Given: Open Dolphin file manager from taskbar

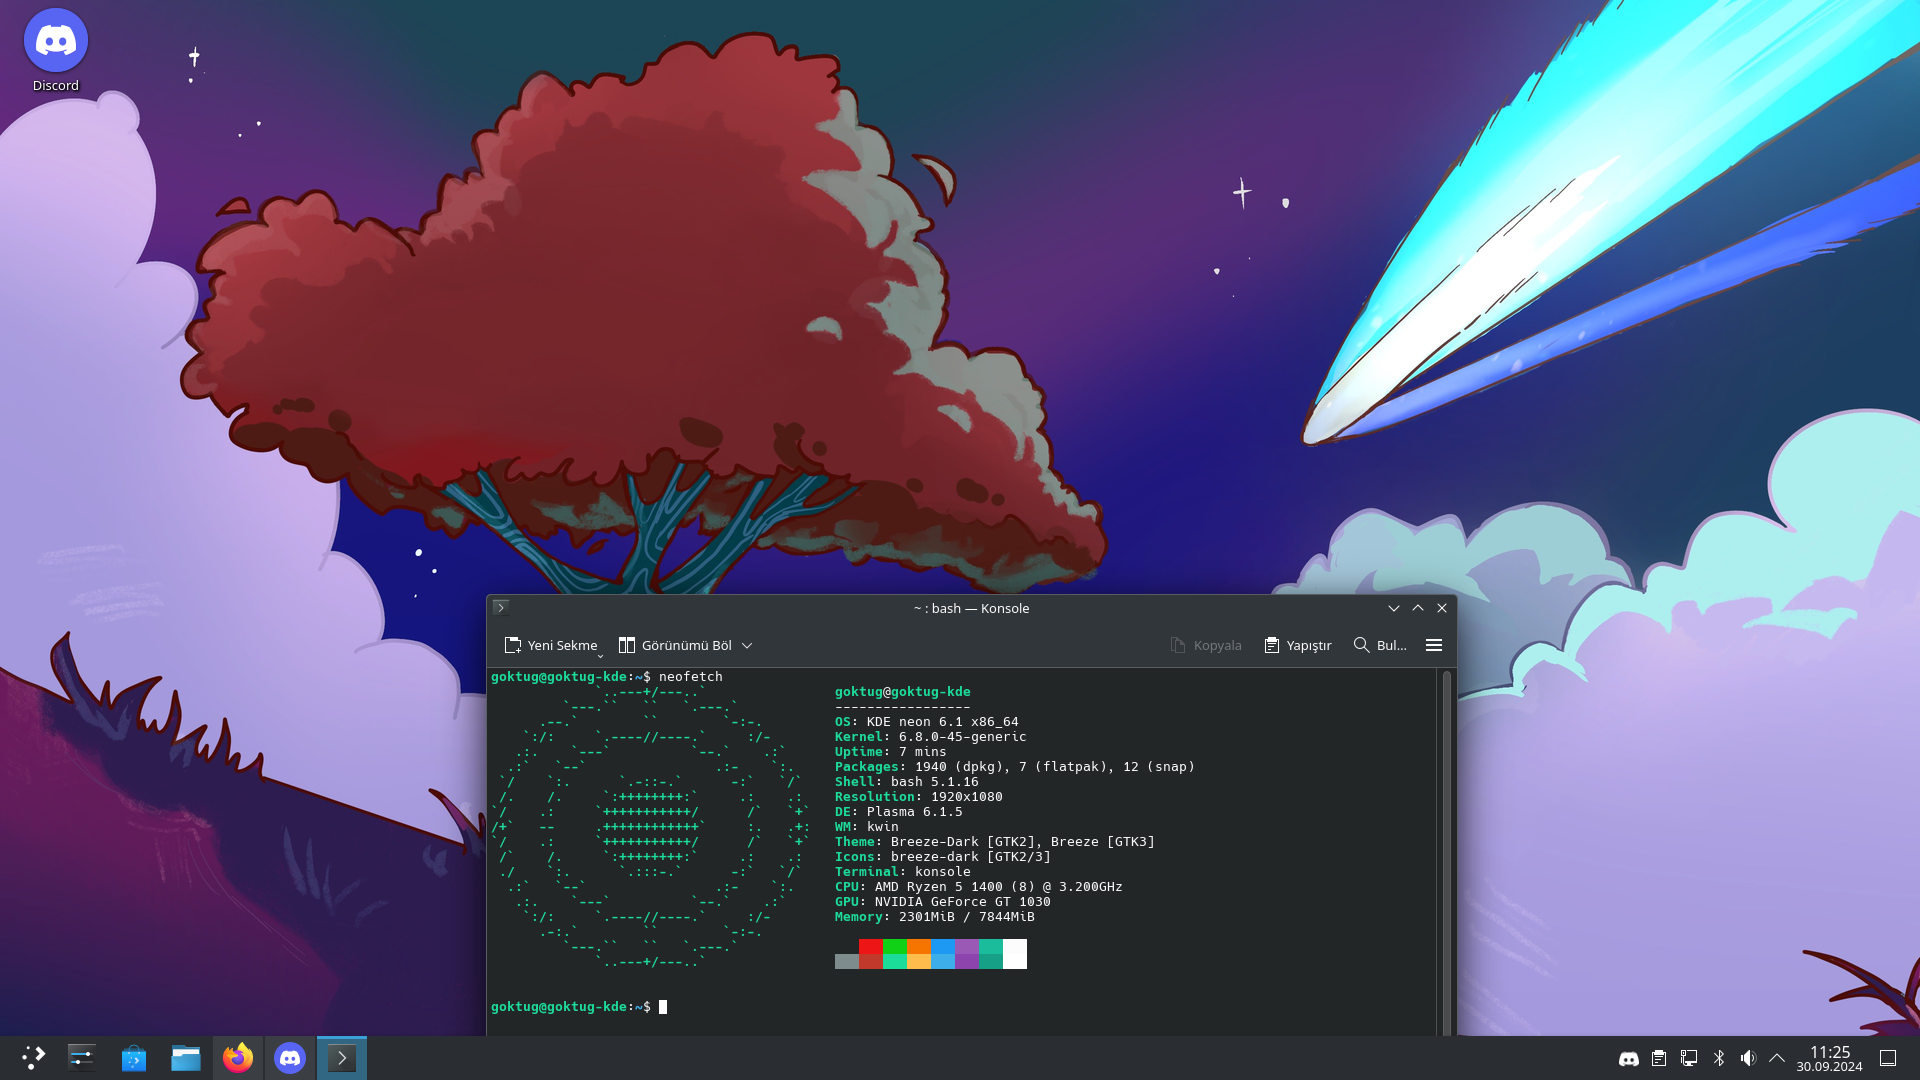Looking at the screenshot, I should pos(186,1058).
